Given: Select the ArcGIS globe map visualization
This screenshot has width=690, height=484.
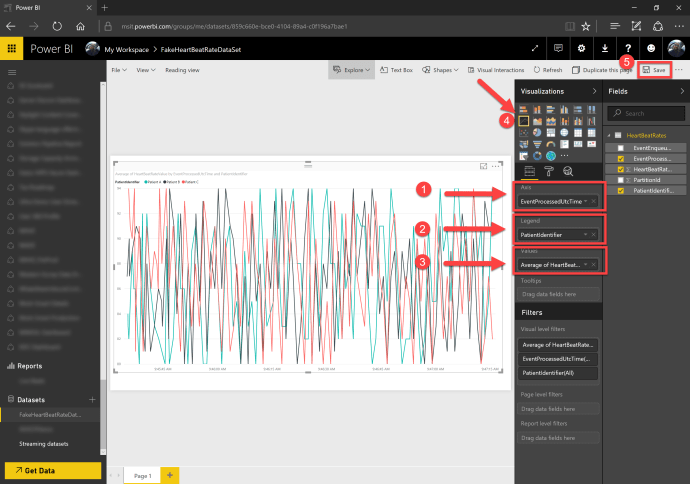Looking at the screenshot, I should click(551, 156).
